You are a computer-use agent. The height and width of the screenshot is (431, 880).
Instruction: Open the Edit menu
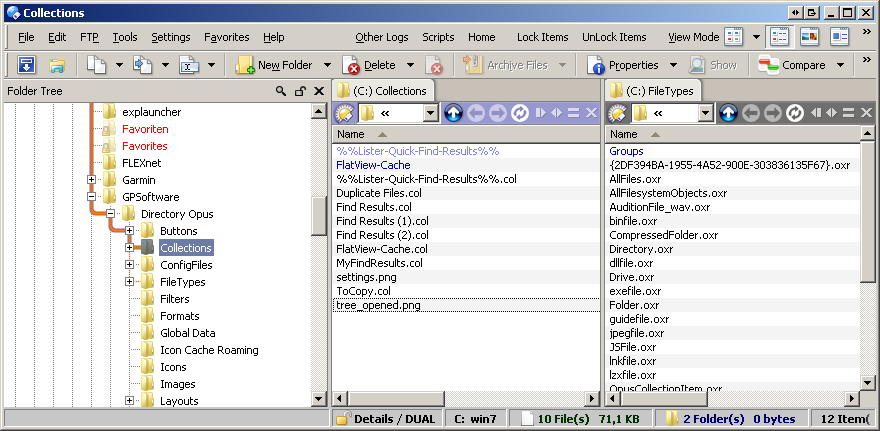tap(57, 37)
